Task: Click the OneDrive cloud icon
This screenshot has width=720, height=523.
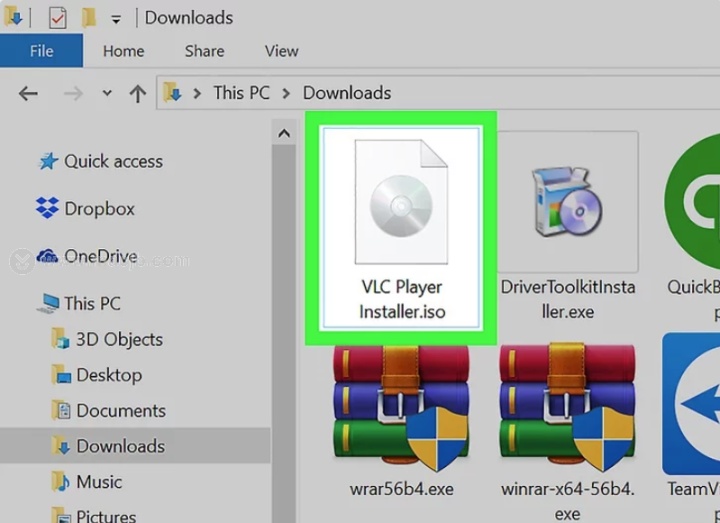Action: (x=47, y=256)
